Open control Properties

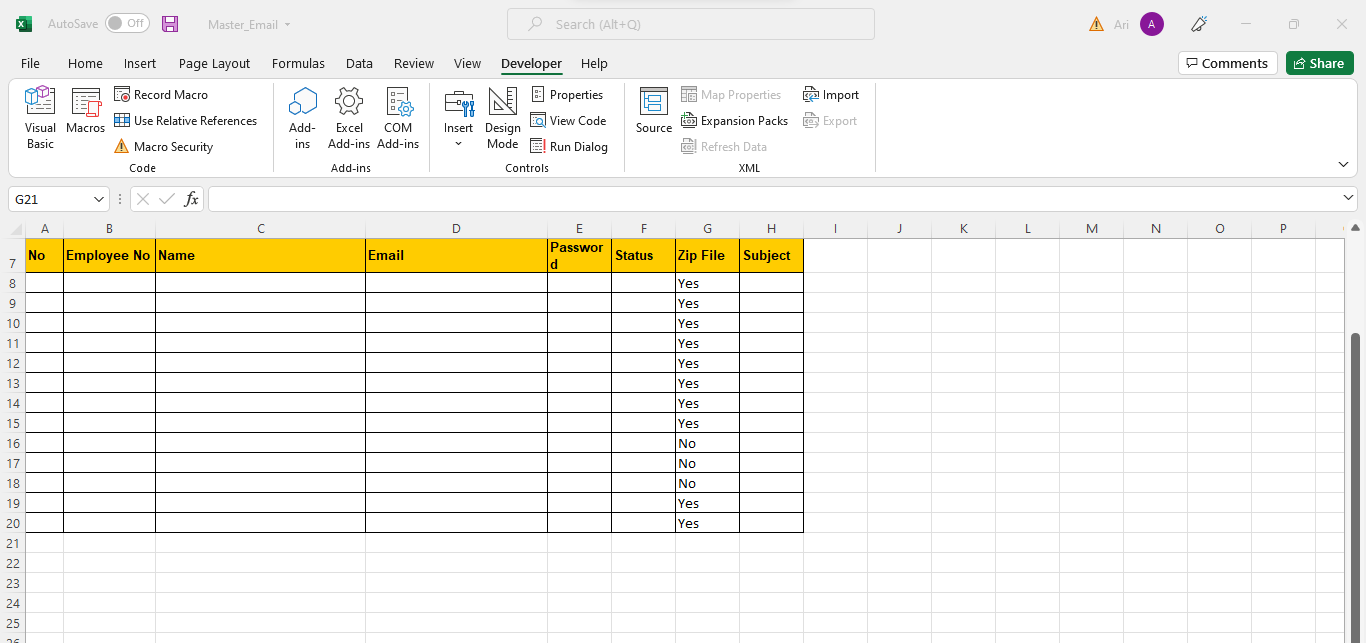pyautogui.click(x=567, y=95)
